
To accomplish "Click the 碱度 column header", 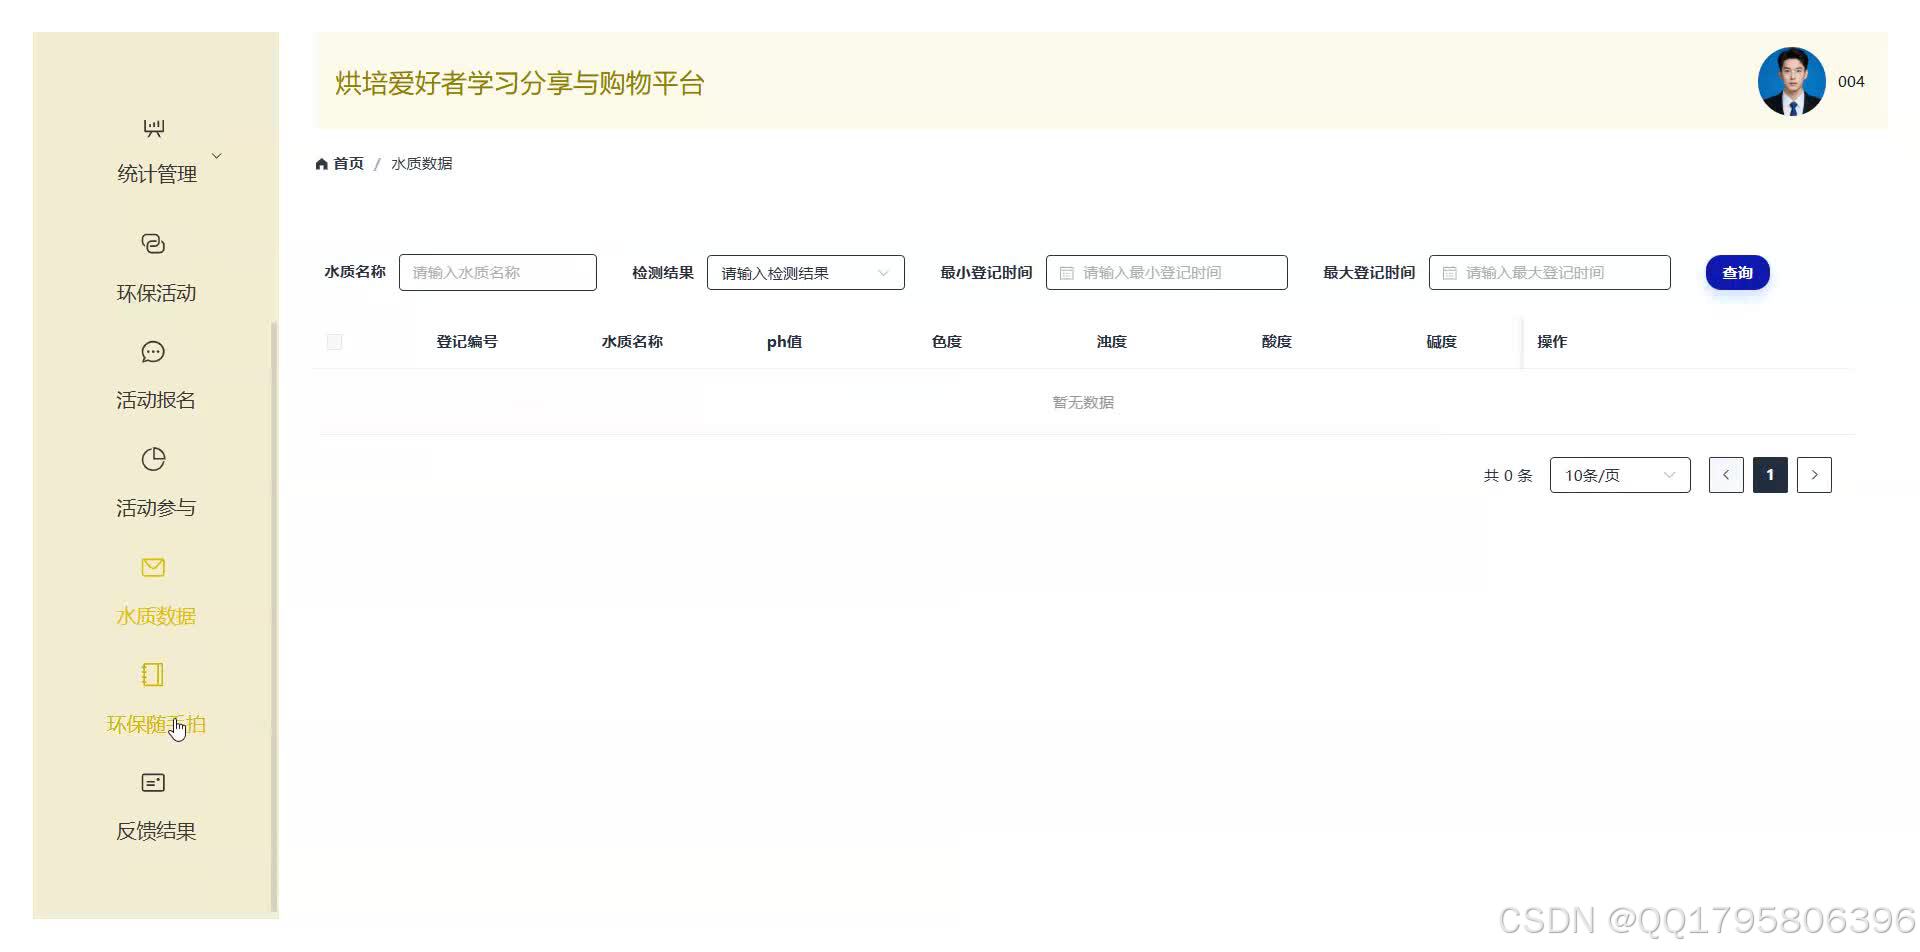I will pyautogui.click(x=1441, y=342).
